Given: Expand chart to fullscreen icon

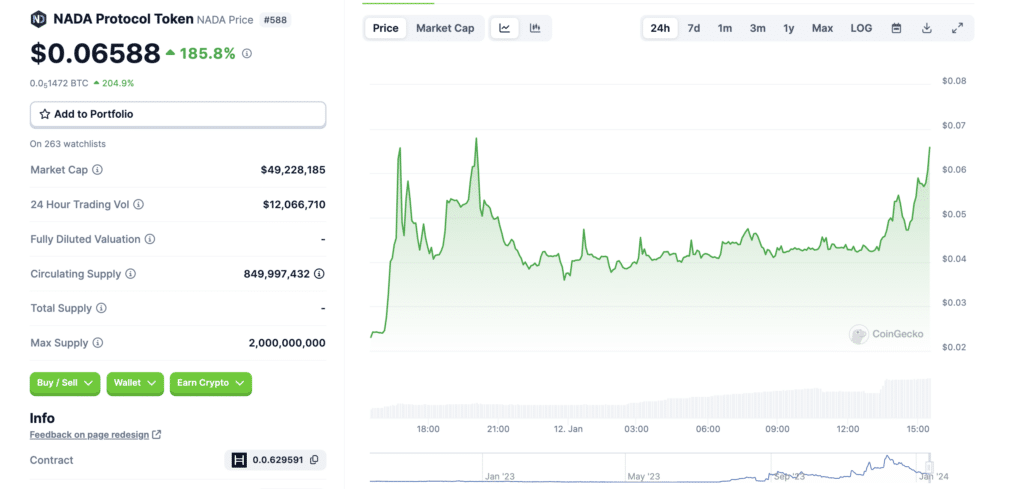Looking at the screenshot, I should point(957,28).
